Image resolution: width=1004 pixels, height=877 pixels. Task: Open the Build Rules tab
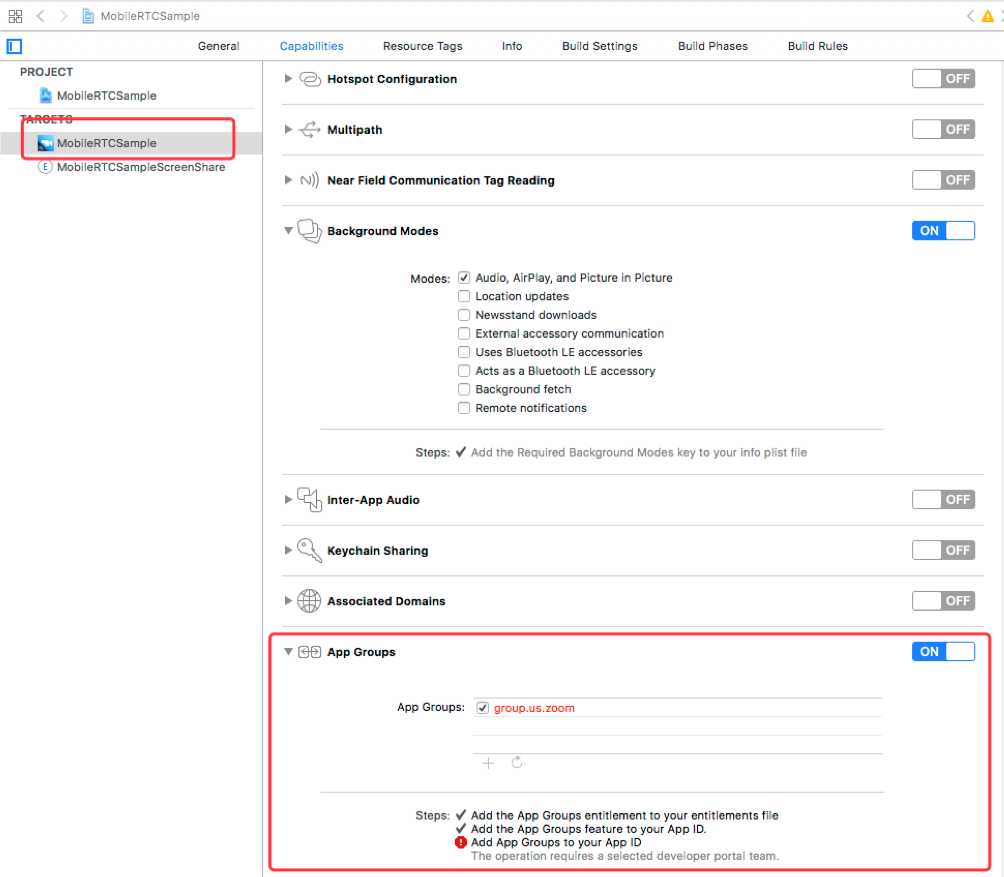(x=818, y=46)
